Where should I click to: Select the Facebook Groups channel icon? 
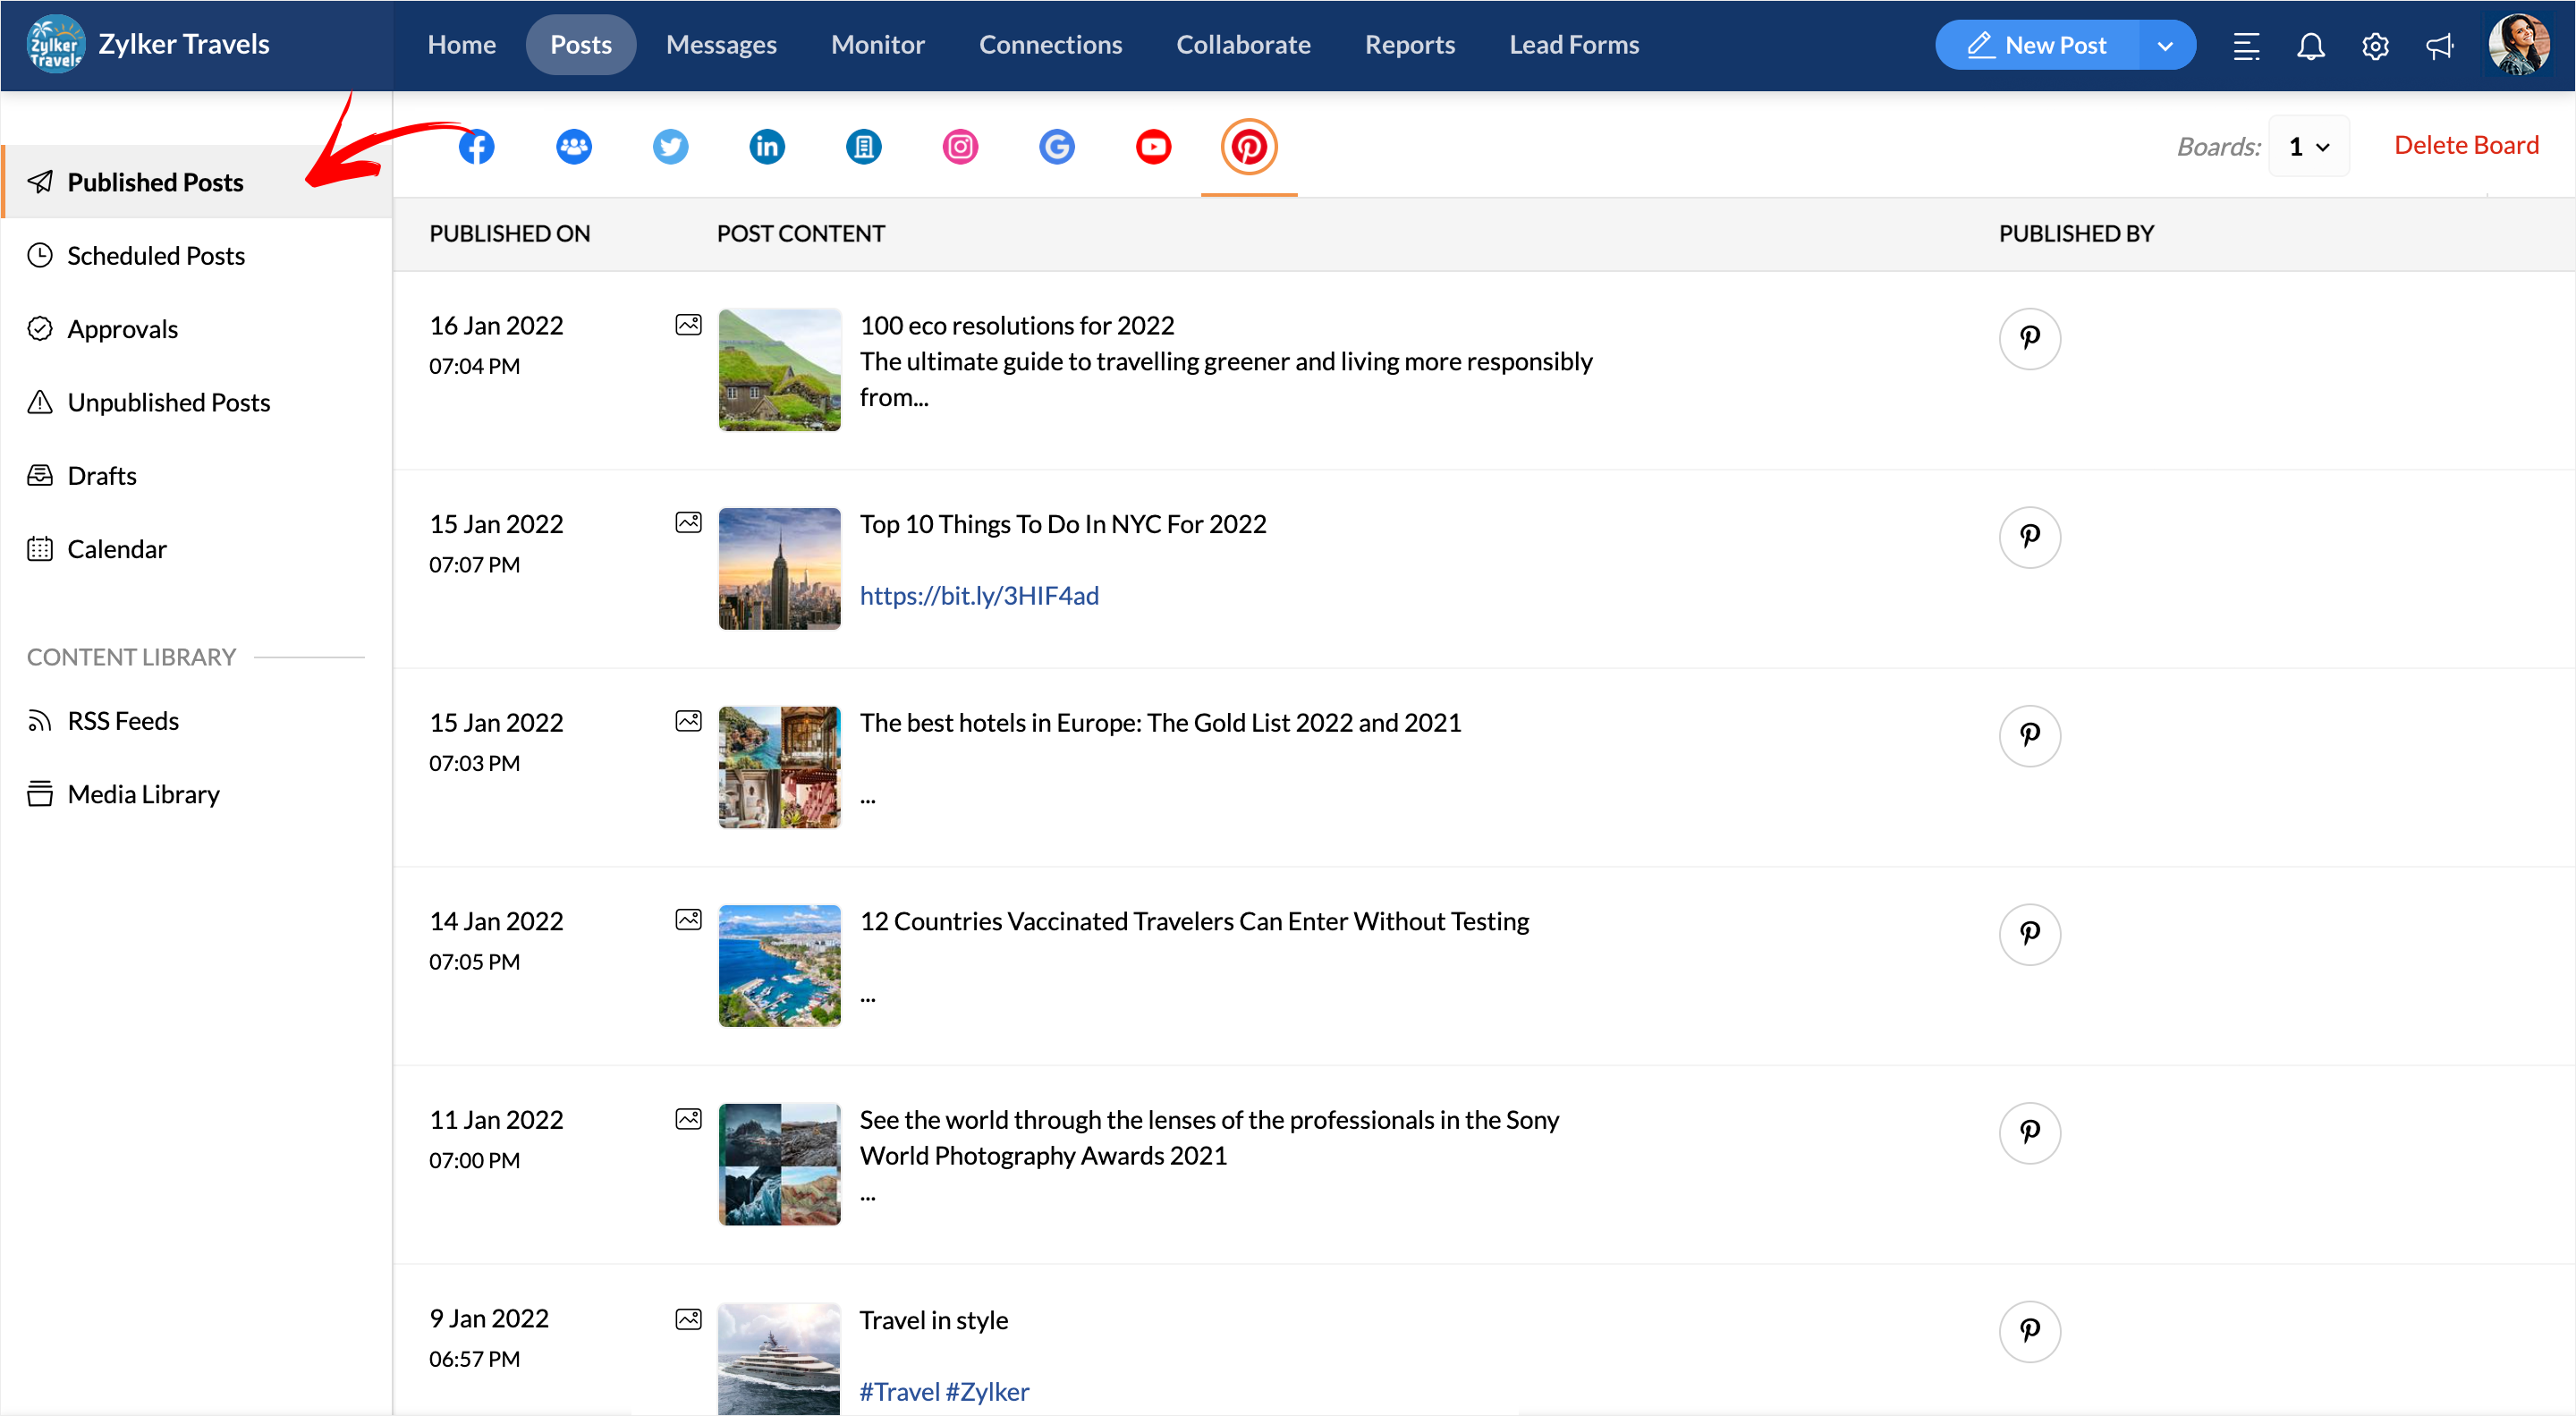click(573, 147)
